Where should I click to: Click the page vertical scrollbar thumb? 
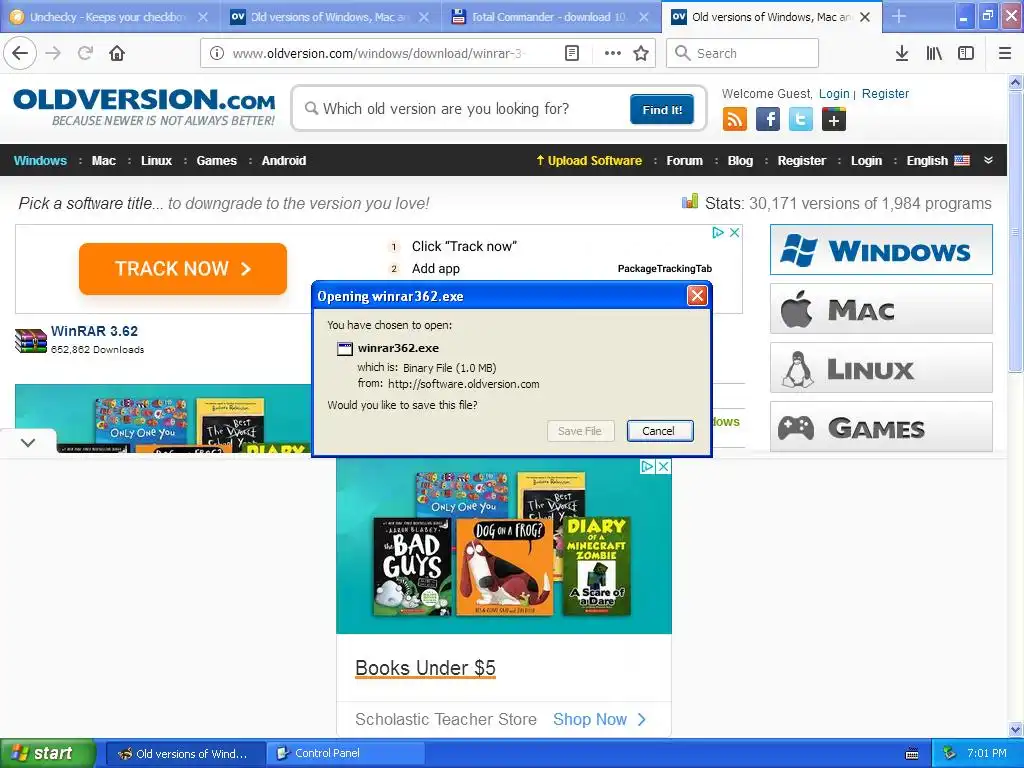click(x=1016, y=231)
